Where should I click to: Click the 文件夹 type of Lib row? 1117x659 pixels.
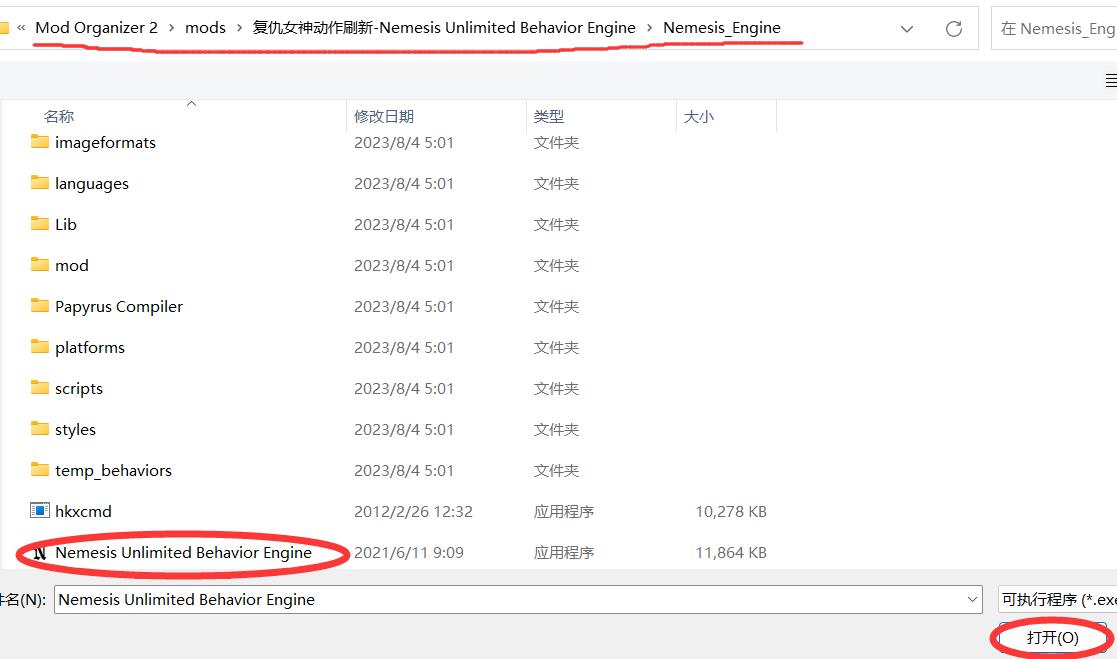(556, 224)
